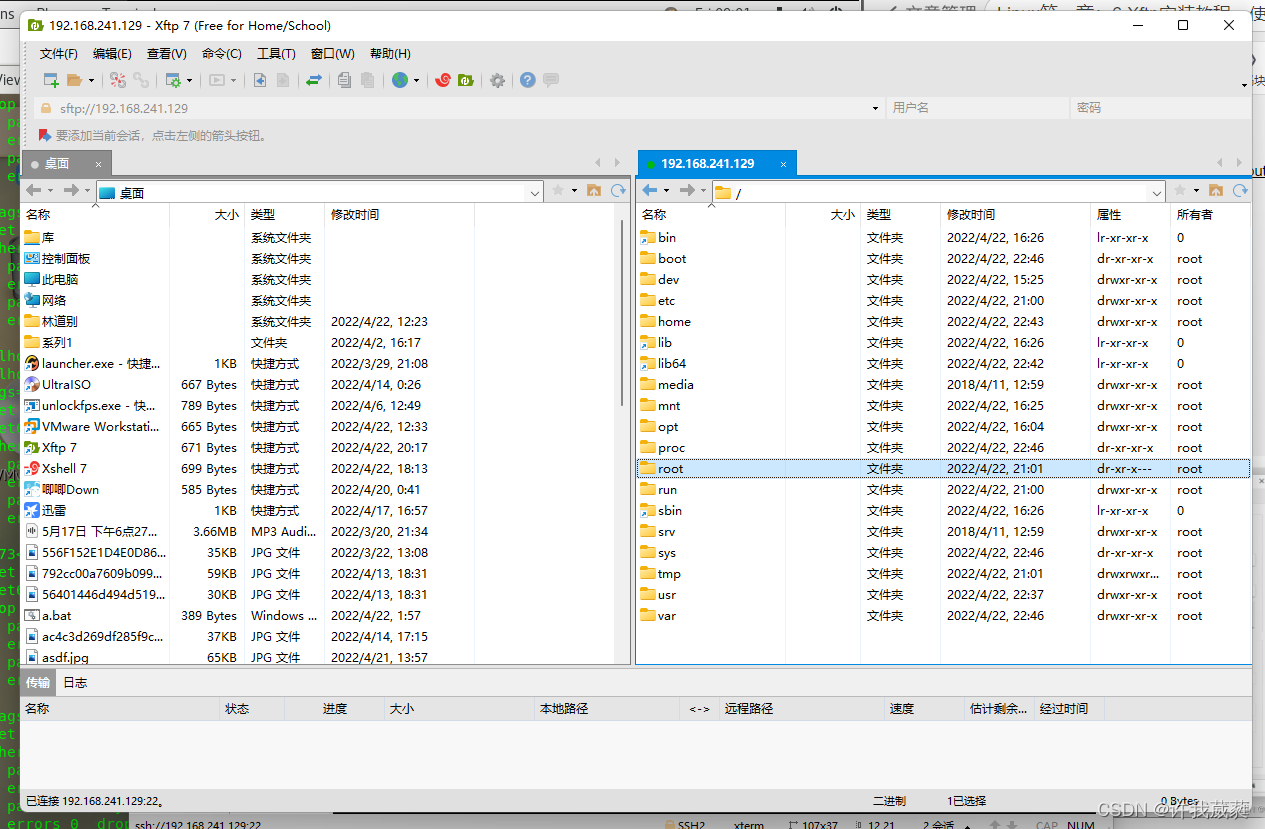Screen dimensions: 1265x829
Task: Click the globe encoding icon
Action: 400,80
